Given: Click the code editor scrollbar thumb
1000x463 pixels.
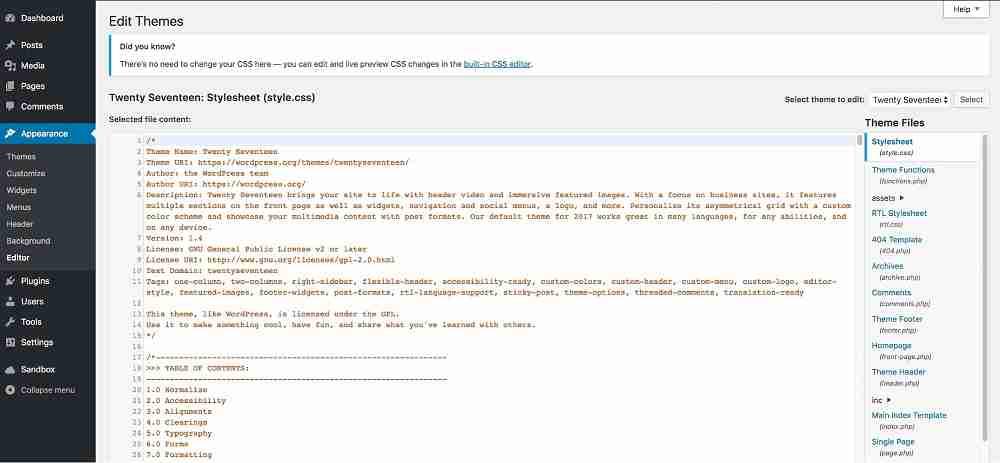Looking at the screenshot, I should click(x=860, y=140).
